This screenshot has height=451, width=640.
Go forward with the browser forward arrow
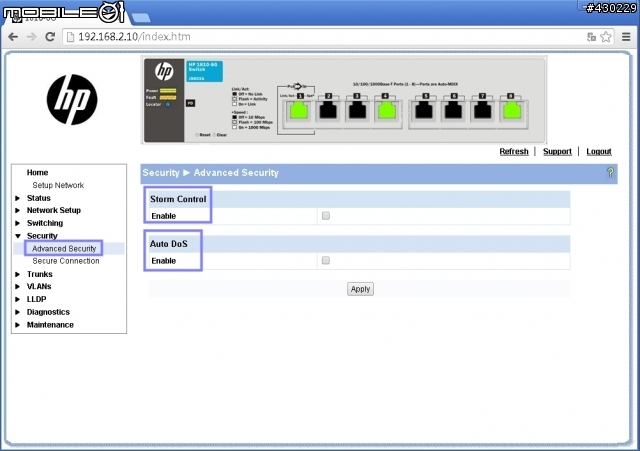point(31,37)
